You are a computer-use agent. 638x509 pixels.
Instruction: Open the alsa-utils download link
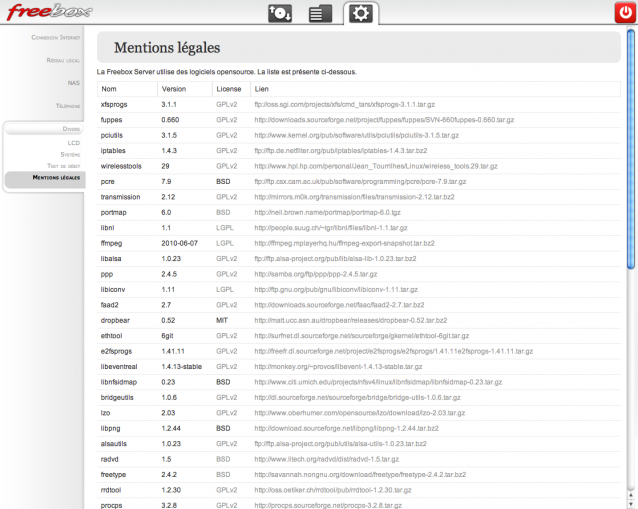click(x=341, y=444)
